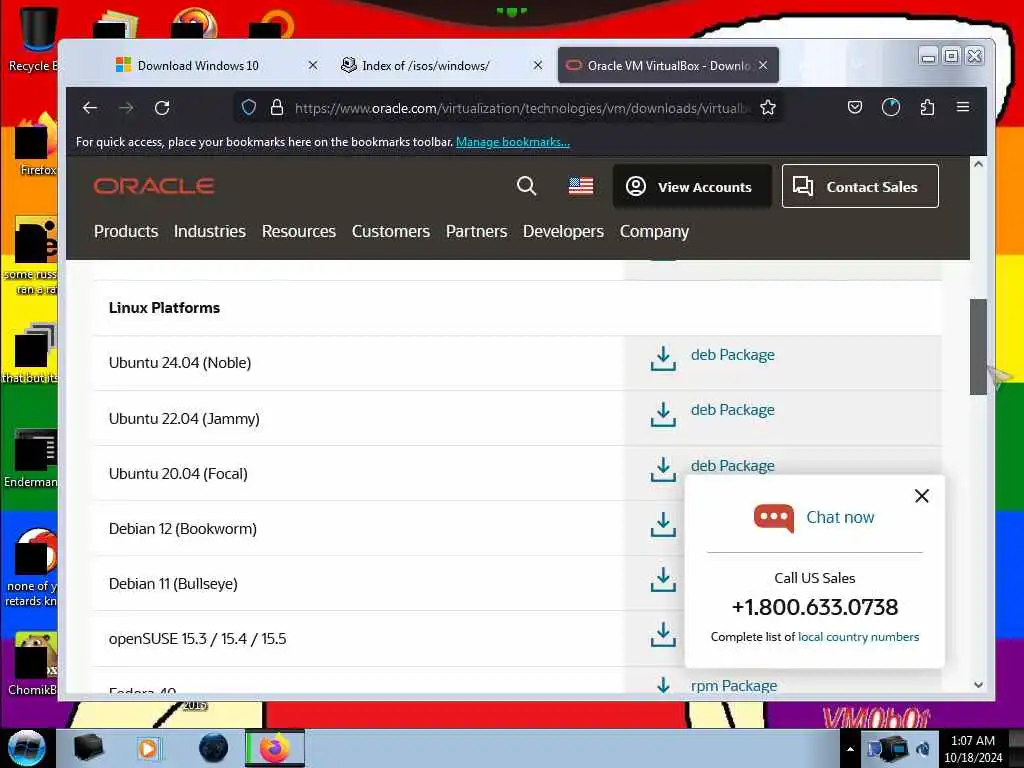Close the Download Windows 10 tab
Screen dimensions: 1024x768
coord(313,65)
